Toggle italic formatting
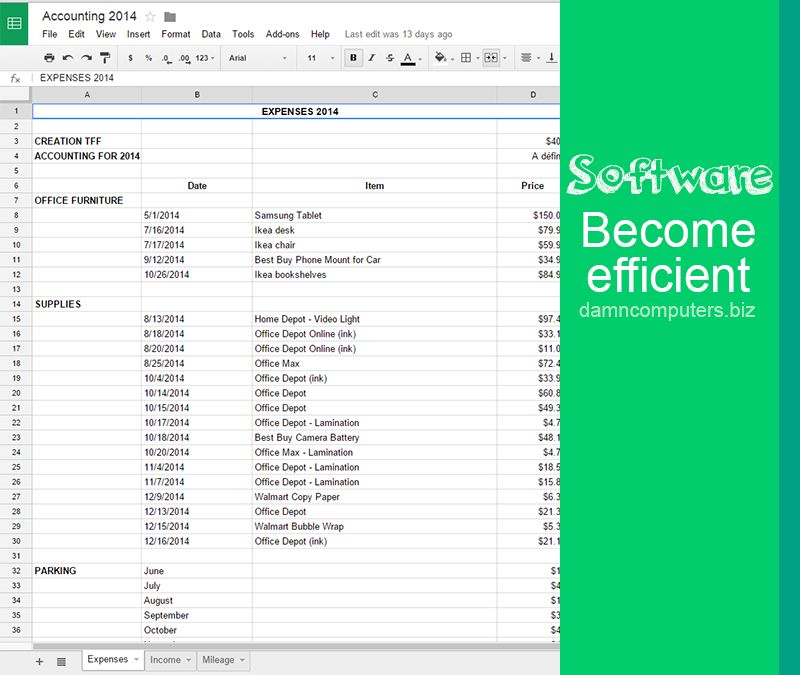Screen dimensions: 800x675 372,58
